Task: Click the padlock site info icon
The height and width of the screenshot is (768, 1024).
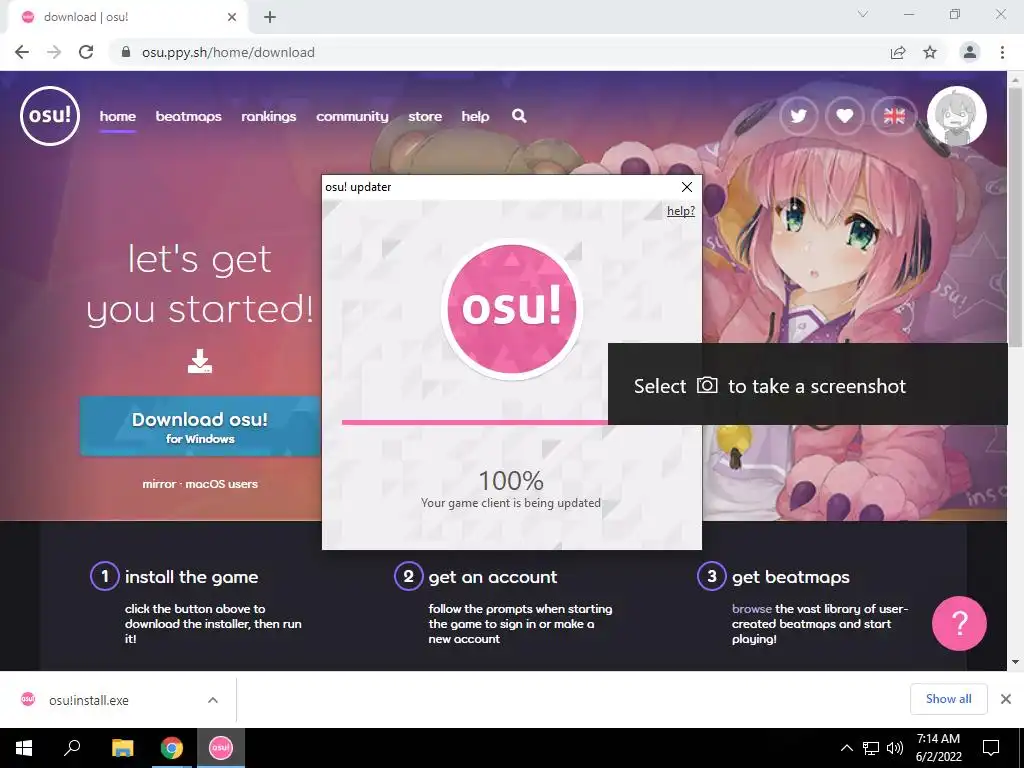Action: point(127,52)
